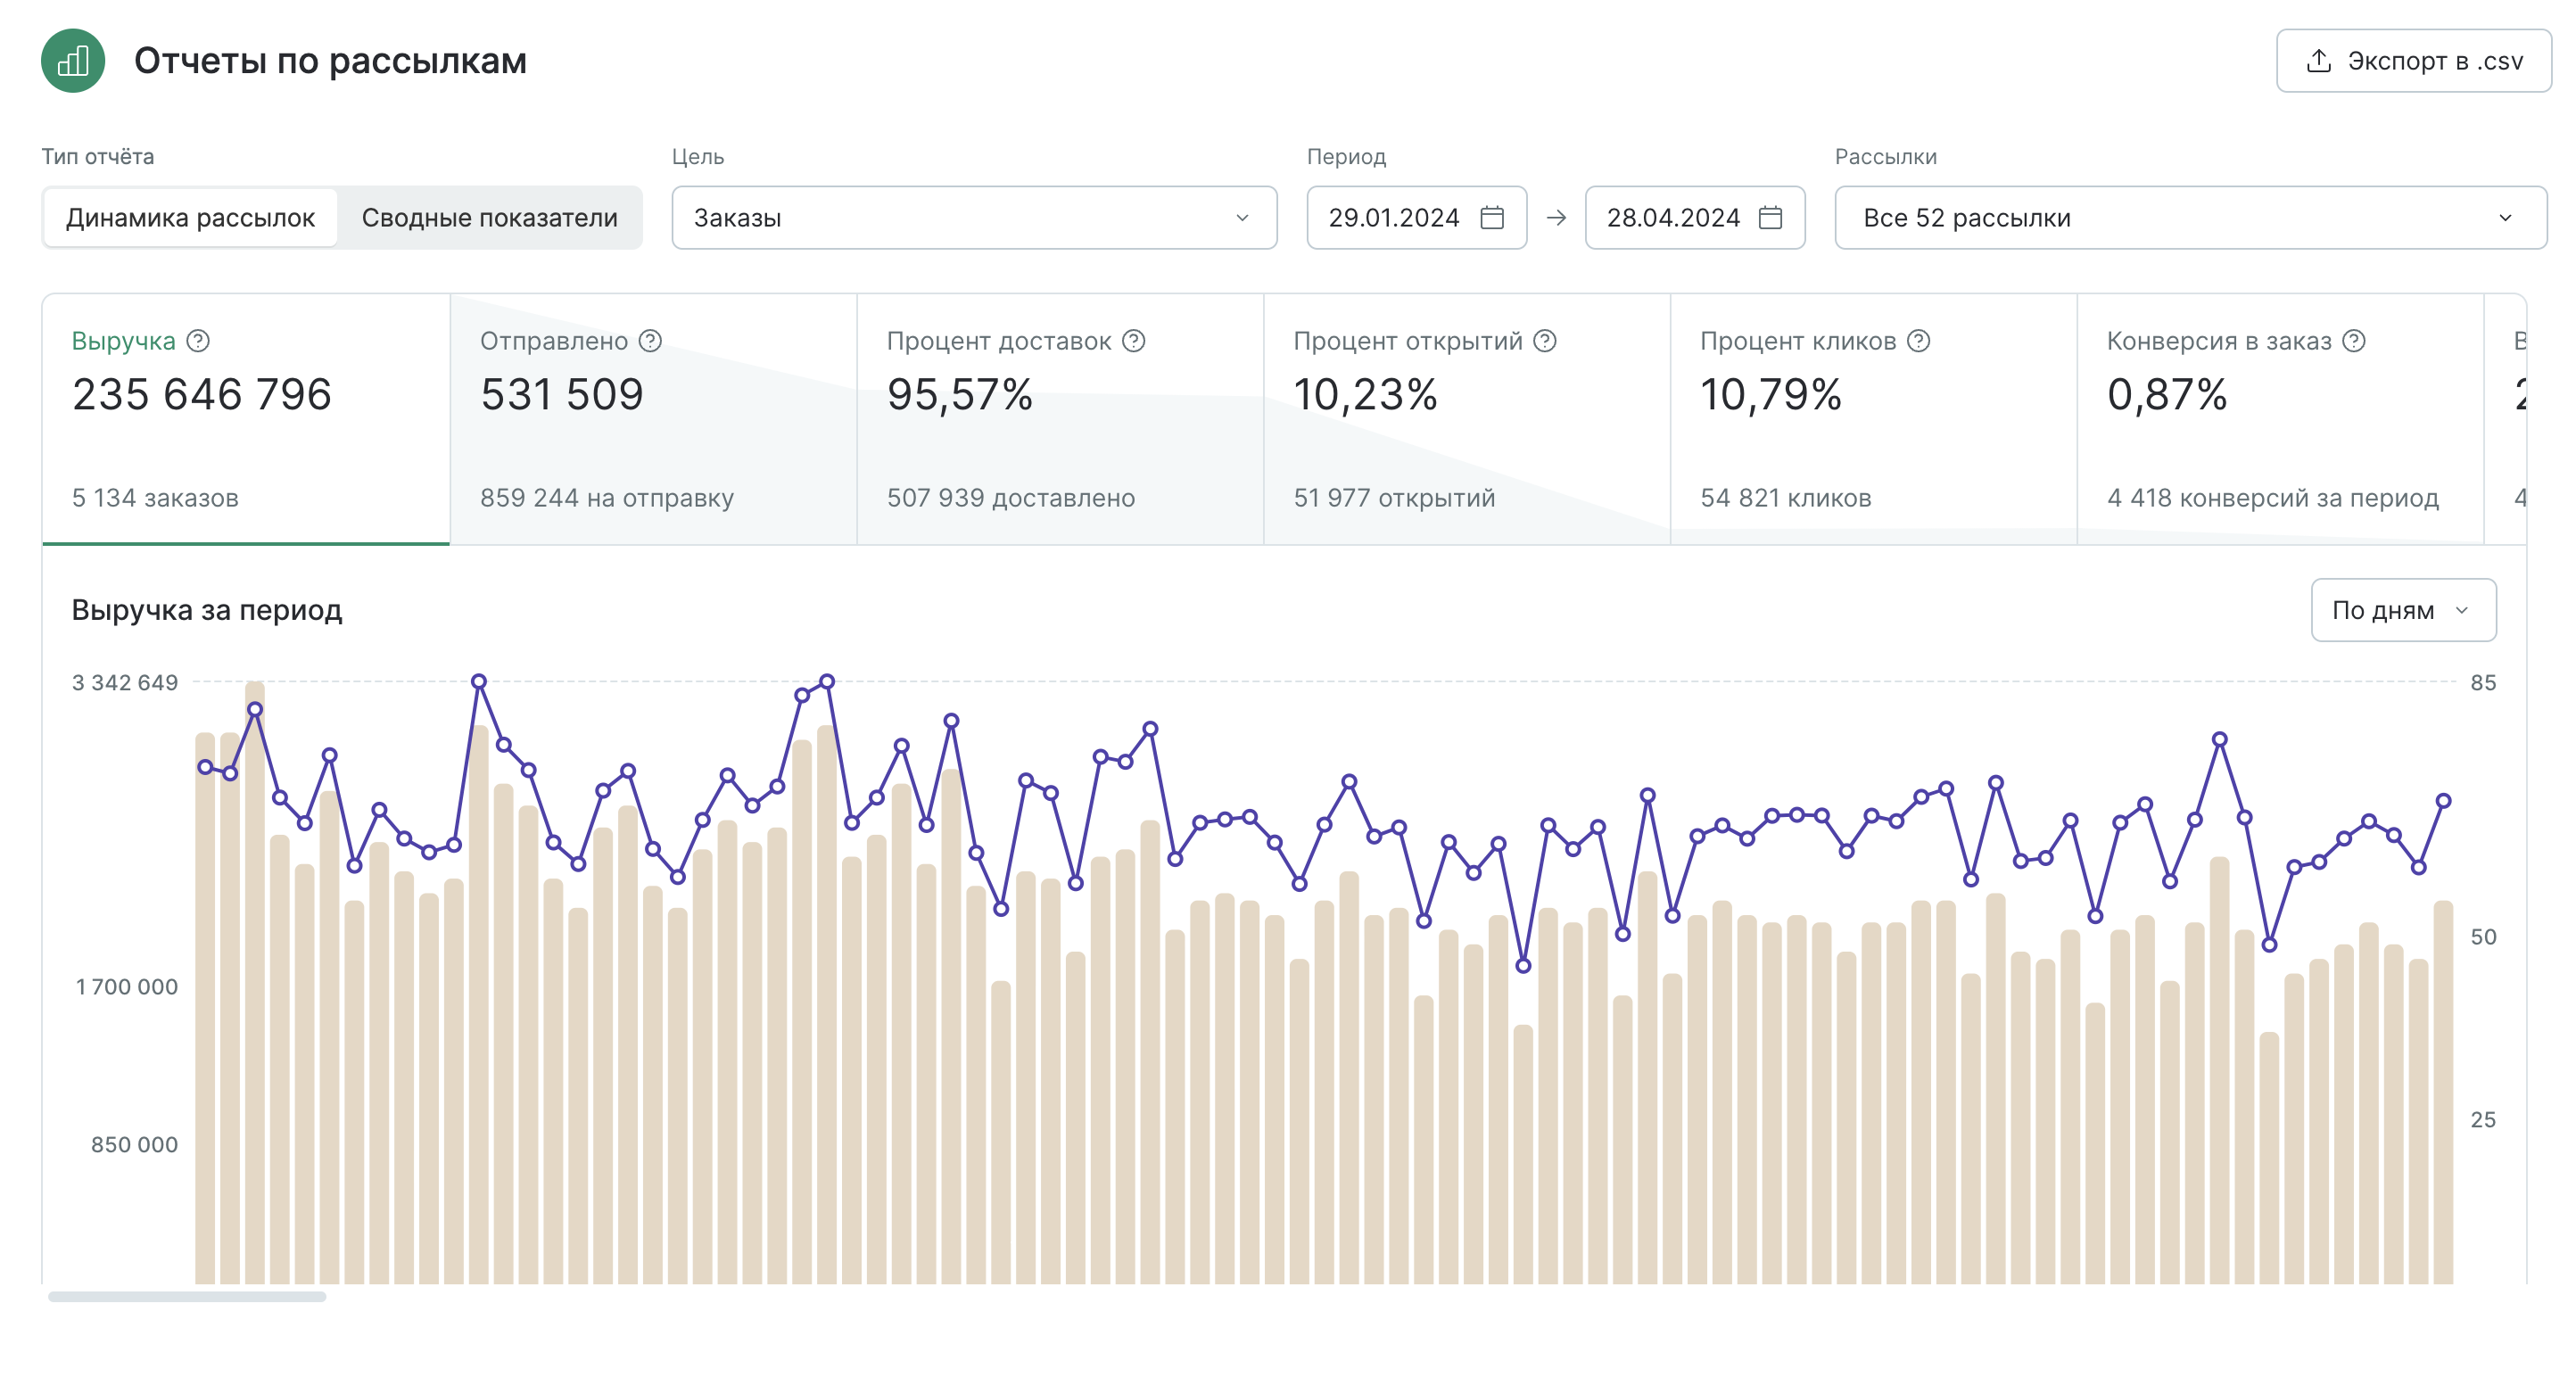
Task: Select the Процент доставок metric tab
Action: point(1060,419)
